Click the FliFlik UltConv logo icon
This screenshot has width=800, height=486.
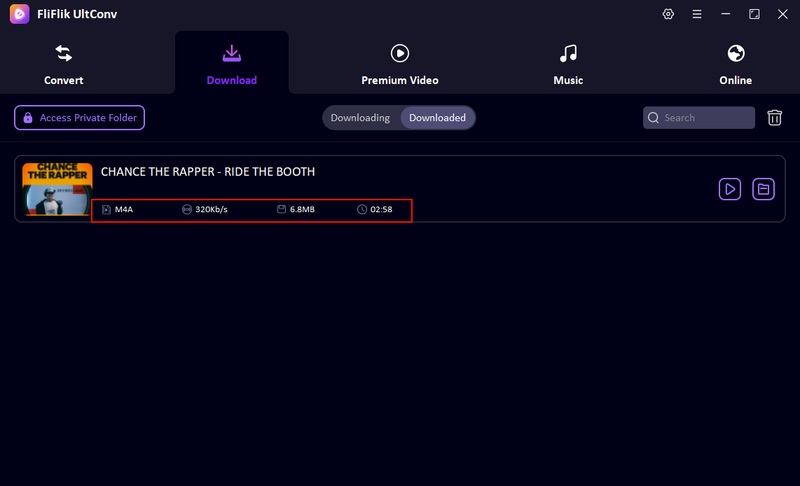[x=19, y=14]
